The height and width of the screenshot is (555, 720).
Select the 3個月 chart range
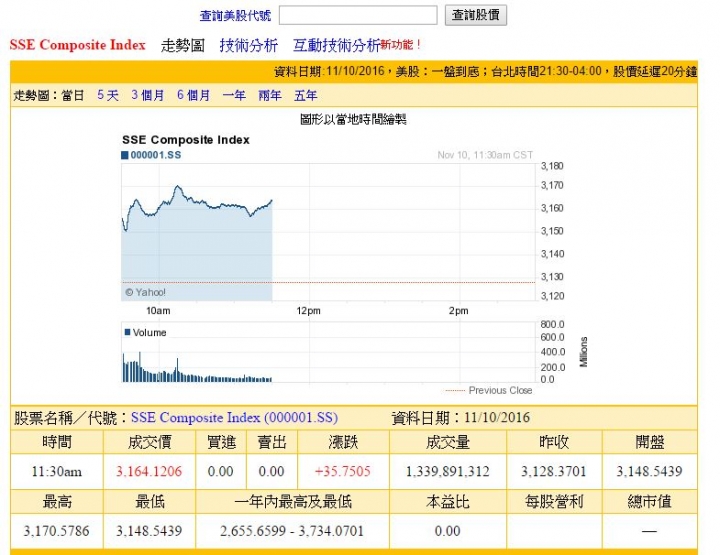tap(147, 95)
